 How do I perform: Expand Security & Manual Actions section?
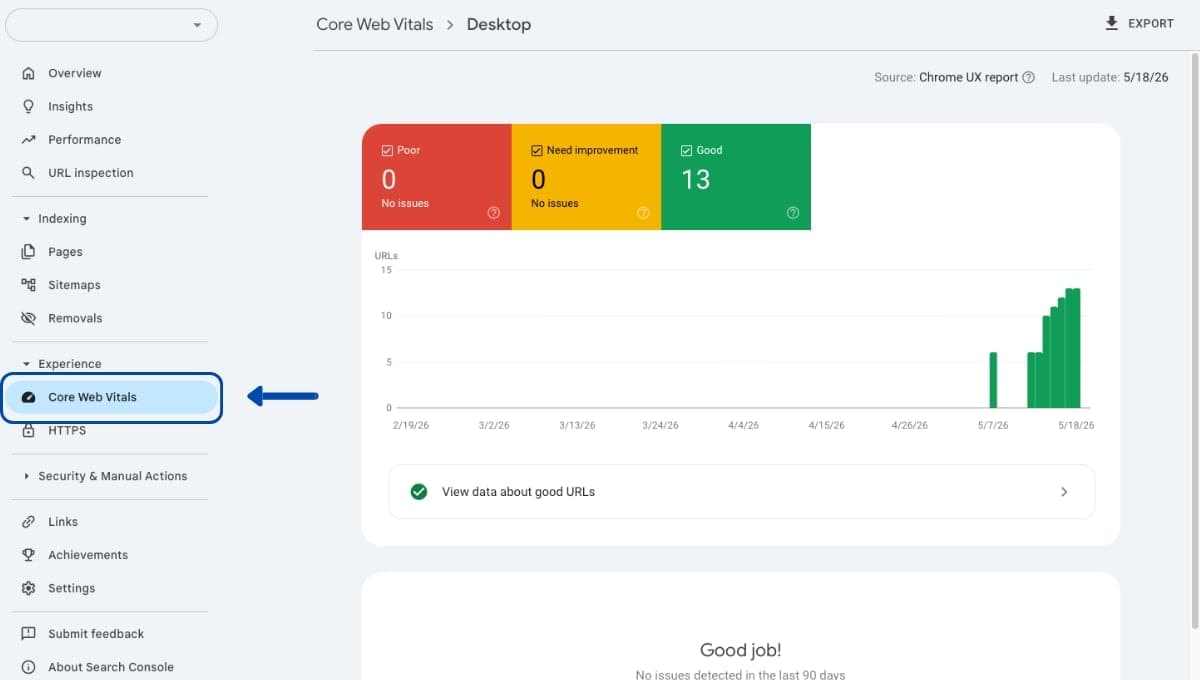(27, 476)
